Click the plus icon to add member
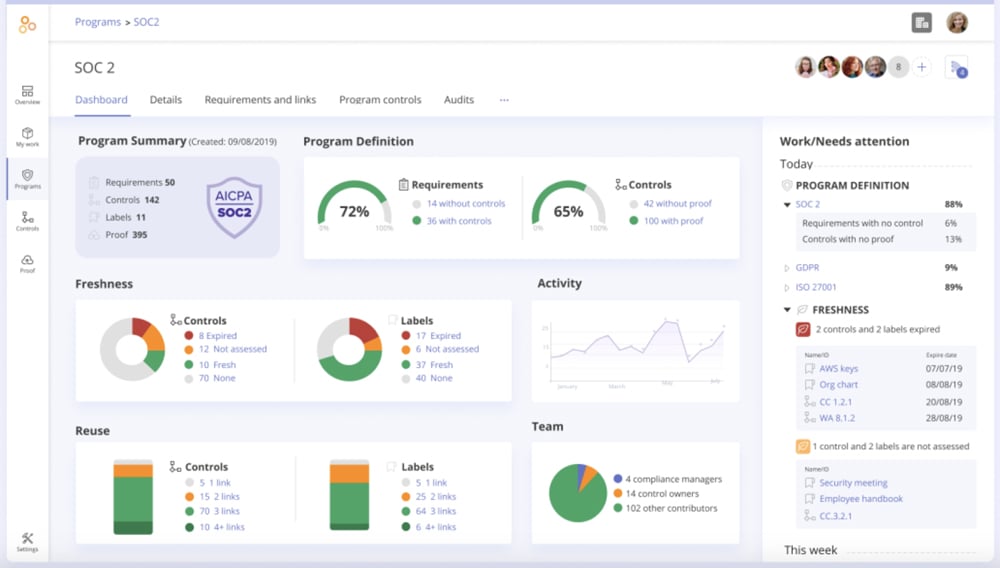The image size is (1000, 568). (922, 67)
